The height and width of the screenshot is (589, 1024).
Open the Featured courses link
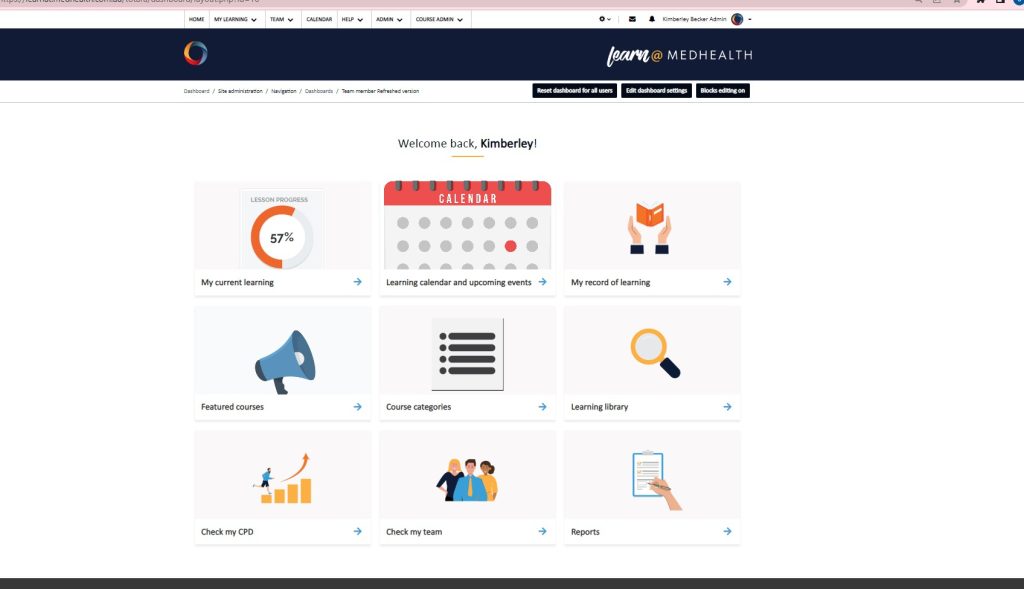pyautogui.click(x=232, y=407)
